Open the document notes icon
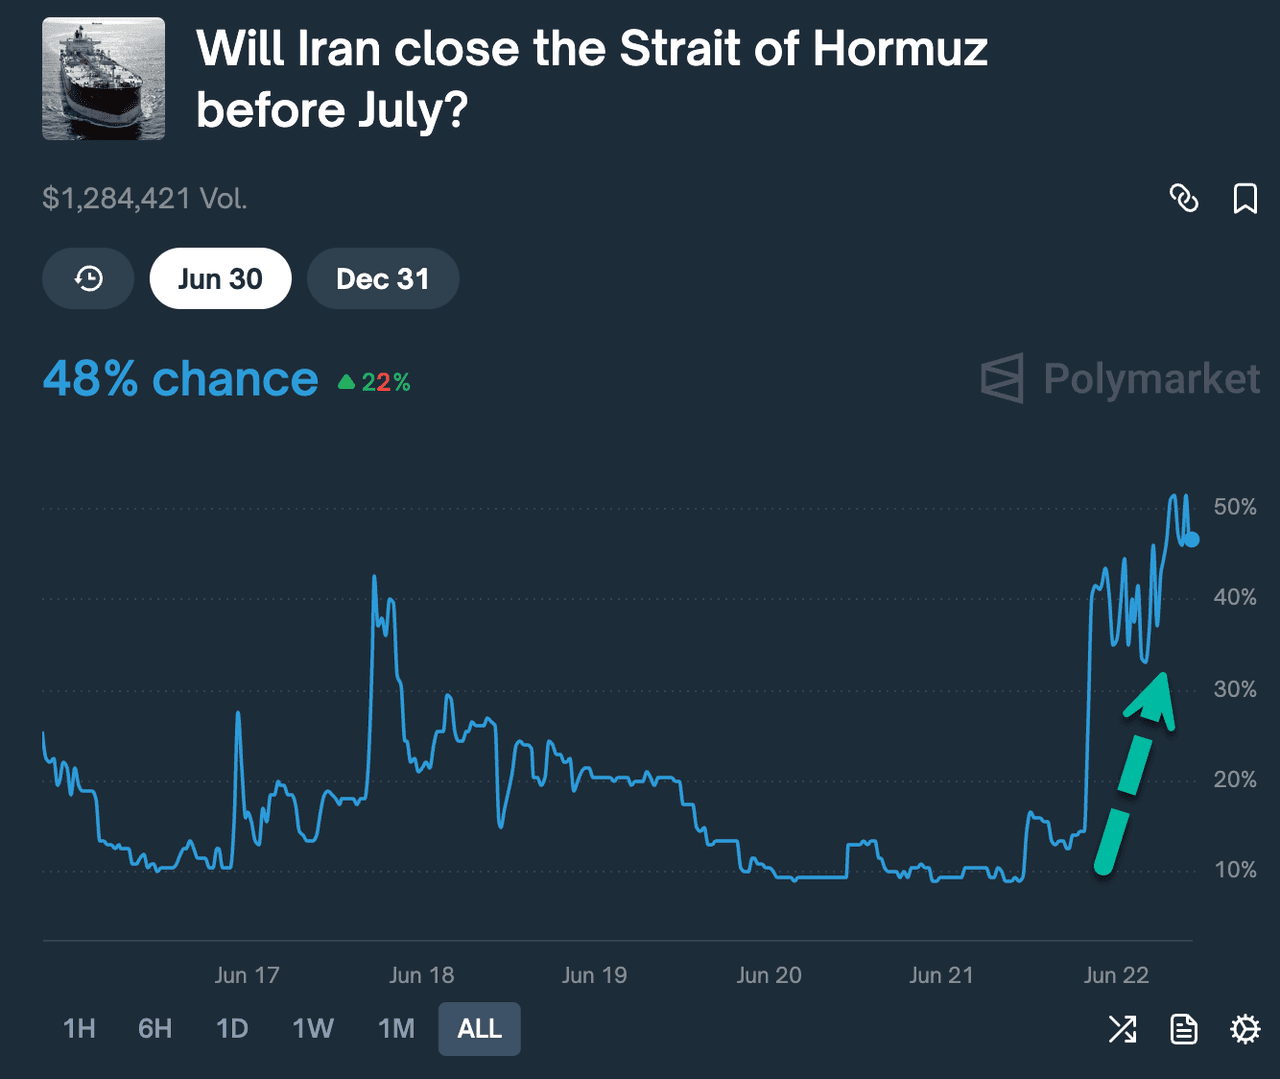The image size is (1280, 1079). click(1184, 1028)
